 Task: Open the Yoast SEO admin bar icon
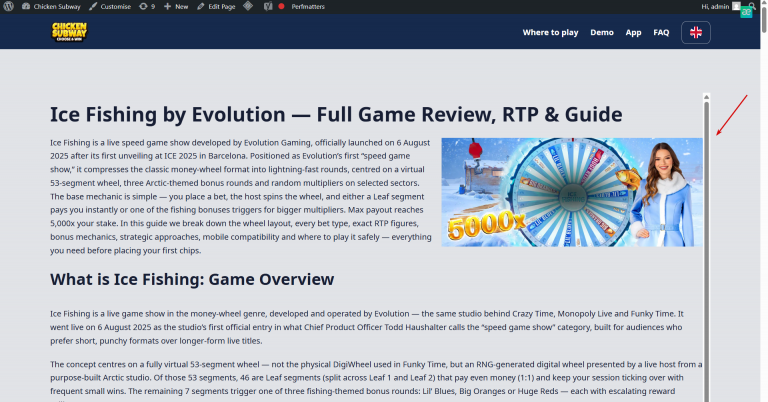pos(268,6)
